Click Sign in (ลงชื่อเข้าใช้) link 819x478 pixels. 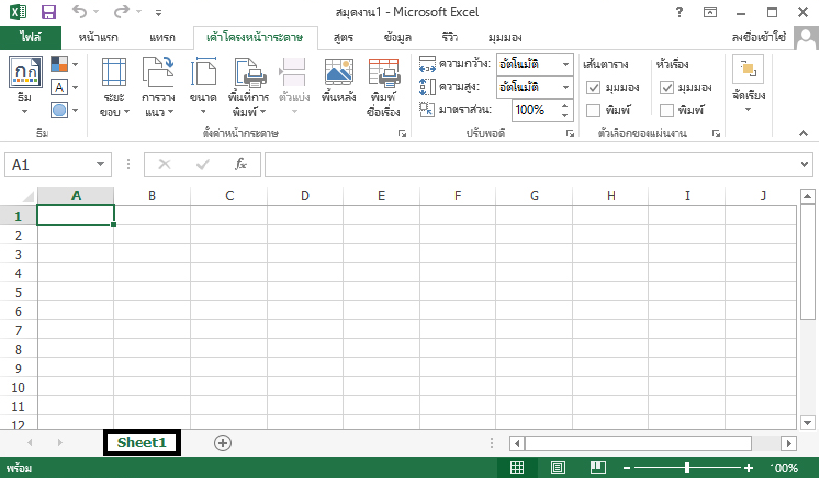pos(773,37)
